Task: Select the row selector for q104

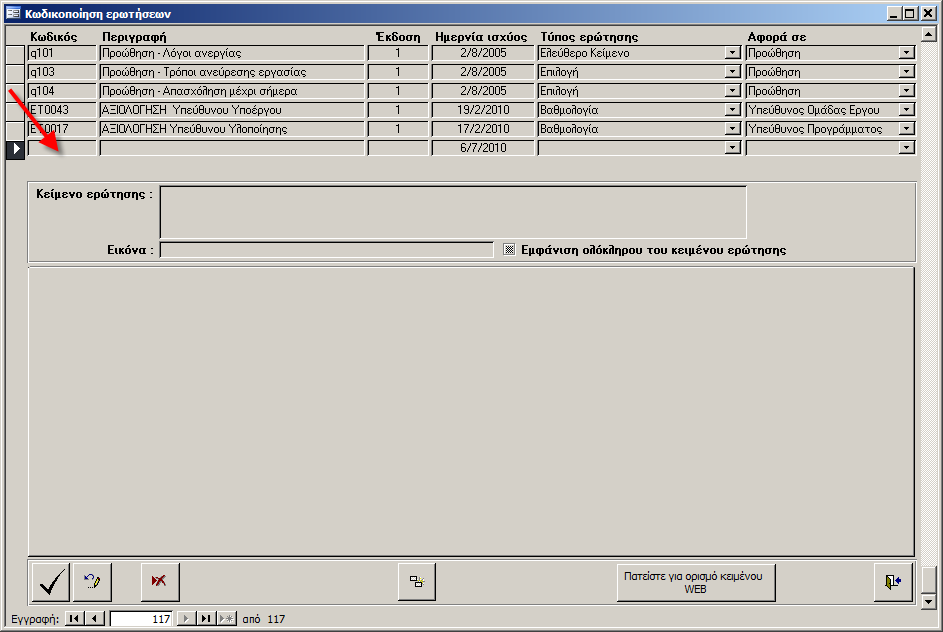Action: click(x=15, y=91)
